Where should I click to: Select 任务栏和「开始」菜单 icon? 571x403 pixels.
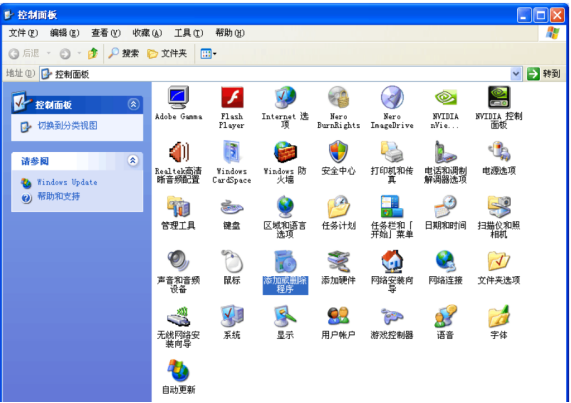pos(392,207)
